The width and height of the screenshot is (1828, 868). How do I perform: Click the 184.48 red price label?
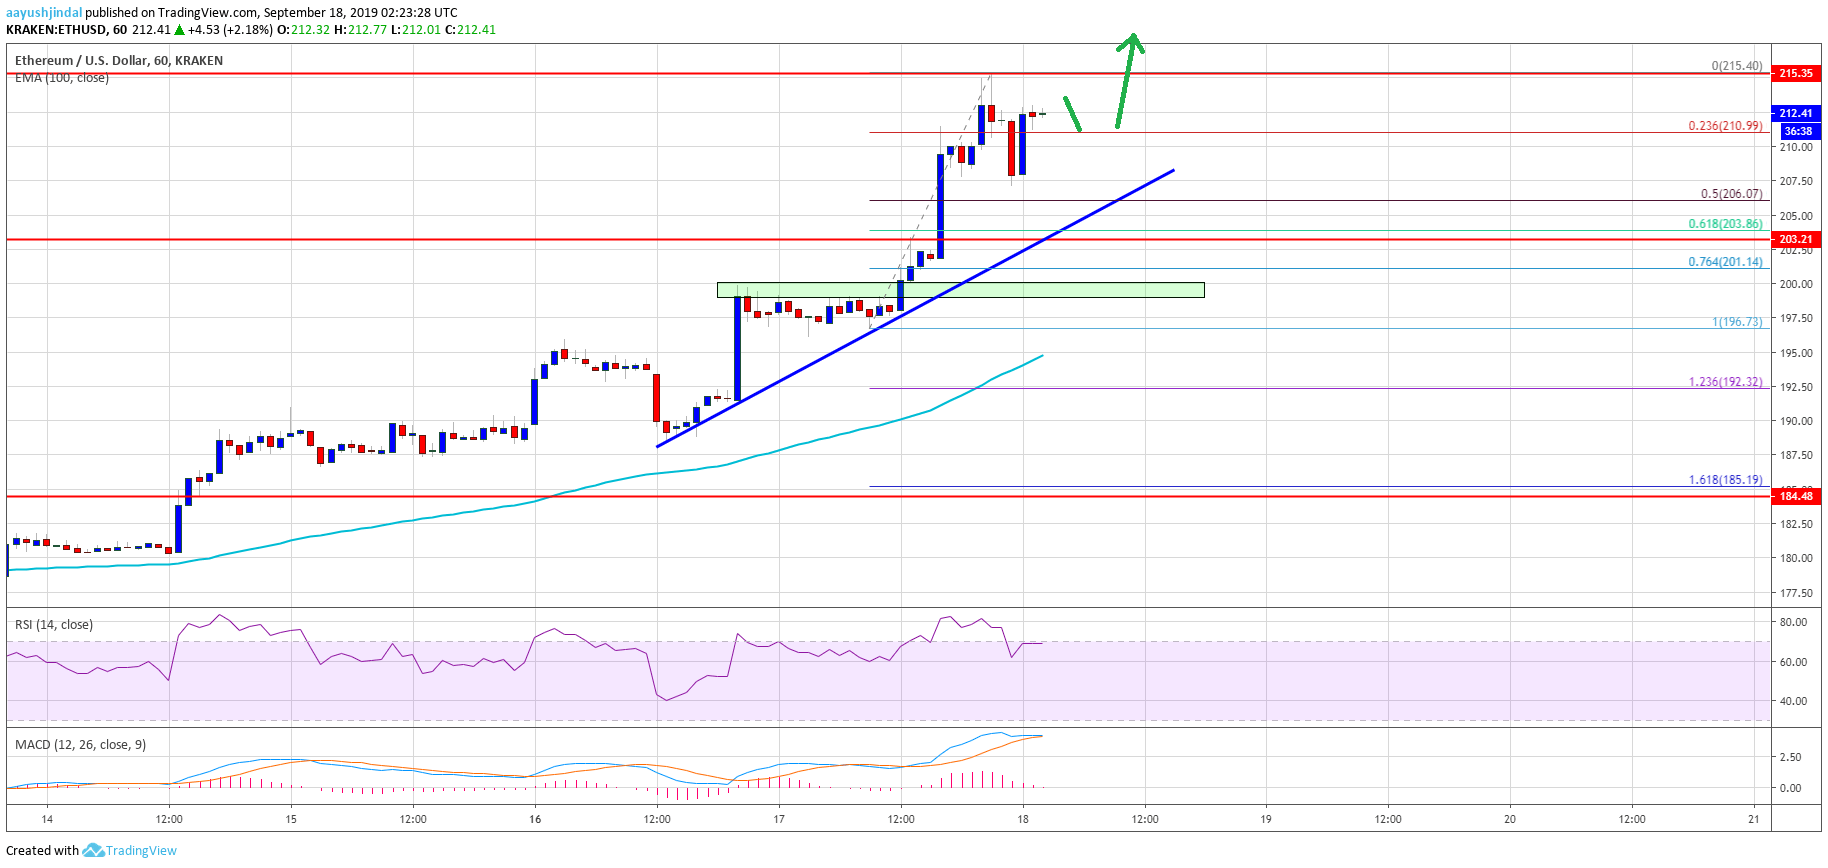1796,496
